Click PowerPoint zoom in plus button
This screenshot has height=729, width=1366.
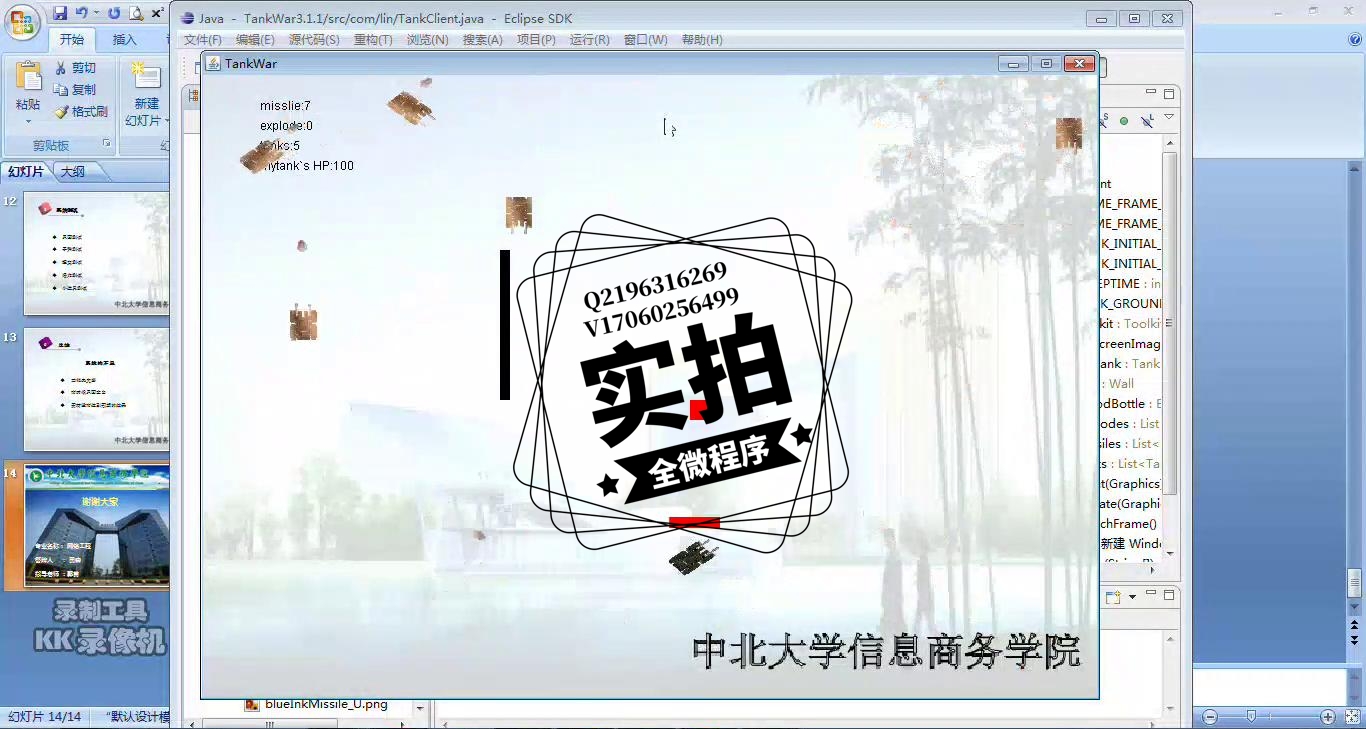pyautogui.click(x=1328, y=717)
